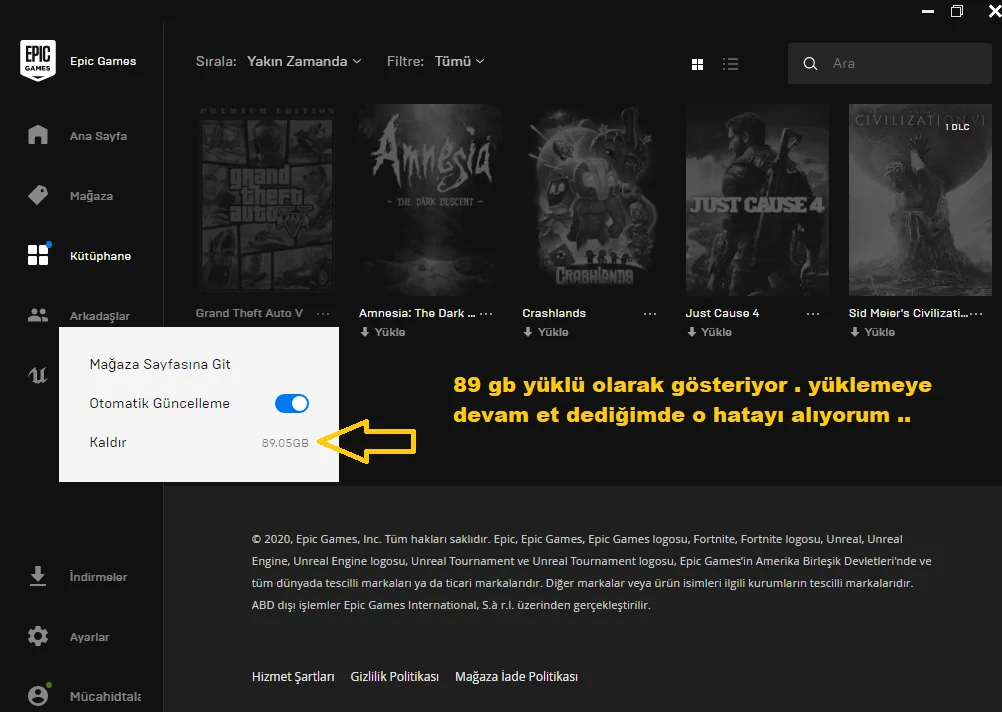Open Kütüphane in sidebar
The height and width of the screenshot is (712, 1002).
click(x=100, y=256)
